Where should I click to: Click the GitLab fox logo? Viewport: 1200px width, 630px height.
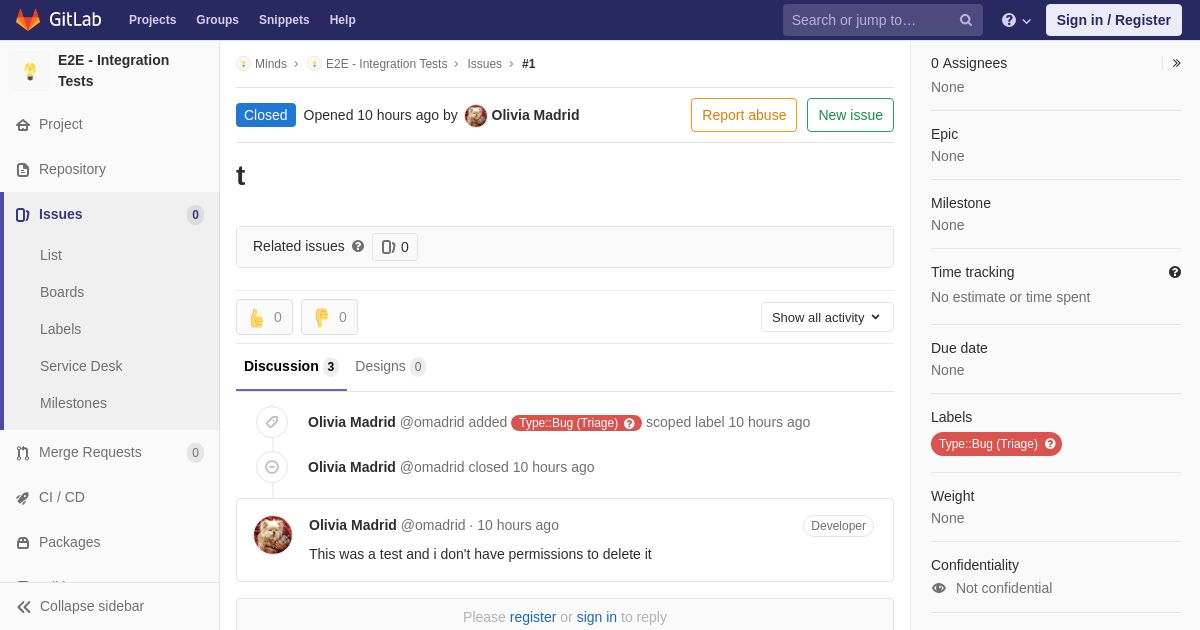click(x=28, y=20)
